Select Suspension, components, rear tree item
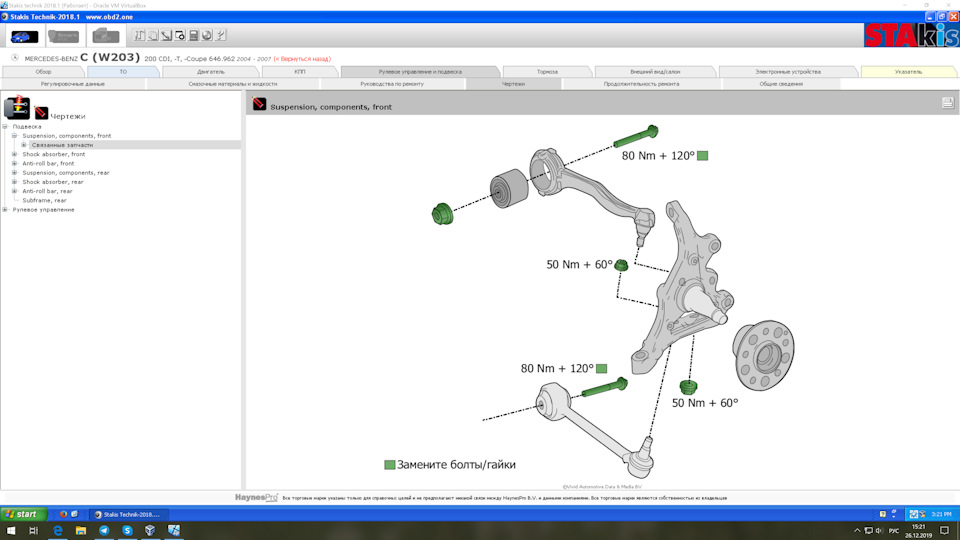Screen dimensions: 960x540 coord(66,173)
